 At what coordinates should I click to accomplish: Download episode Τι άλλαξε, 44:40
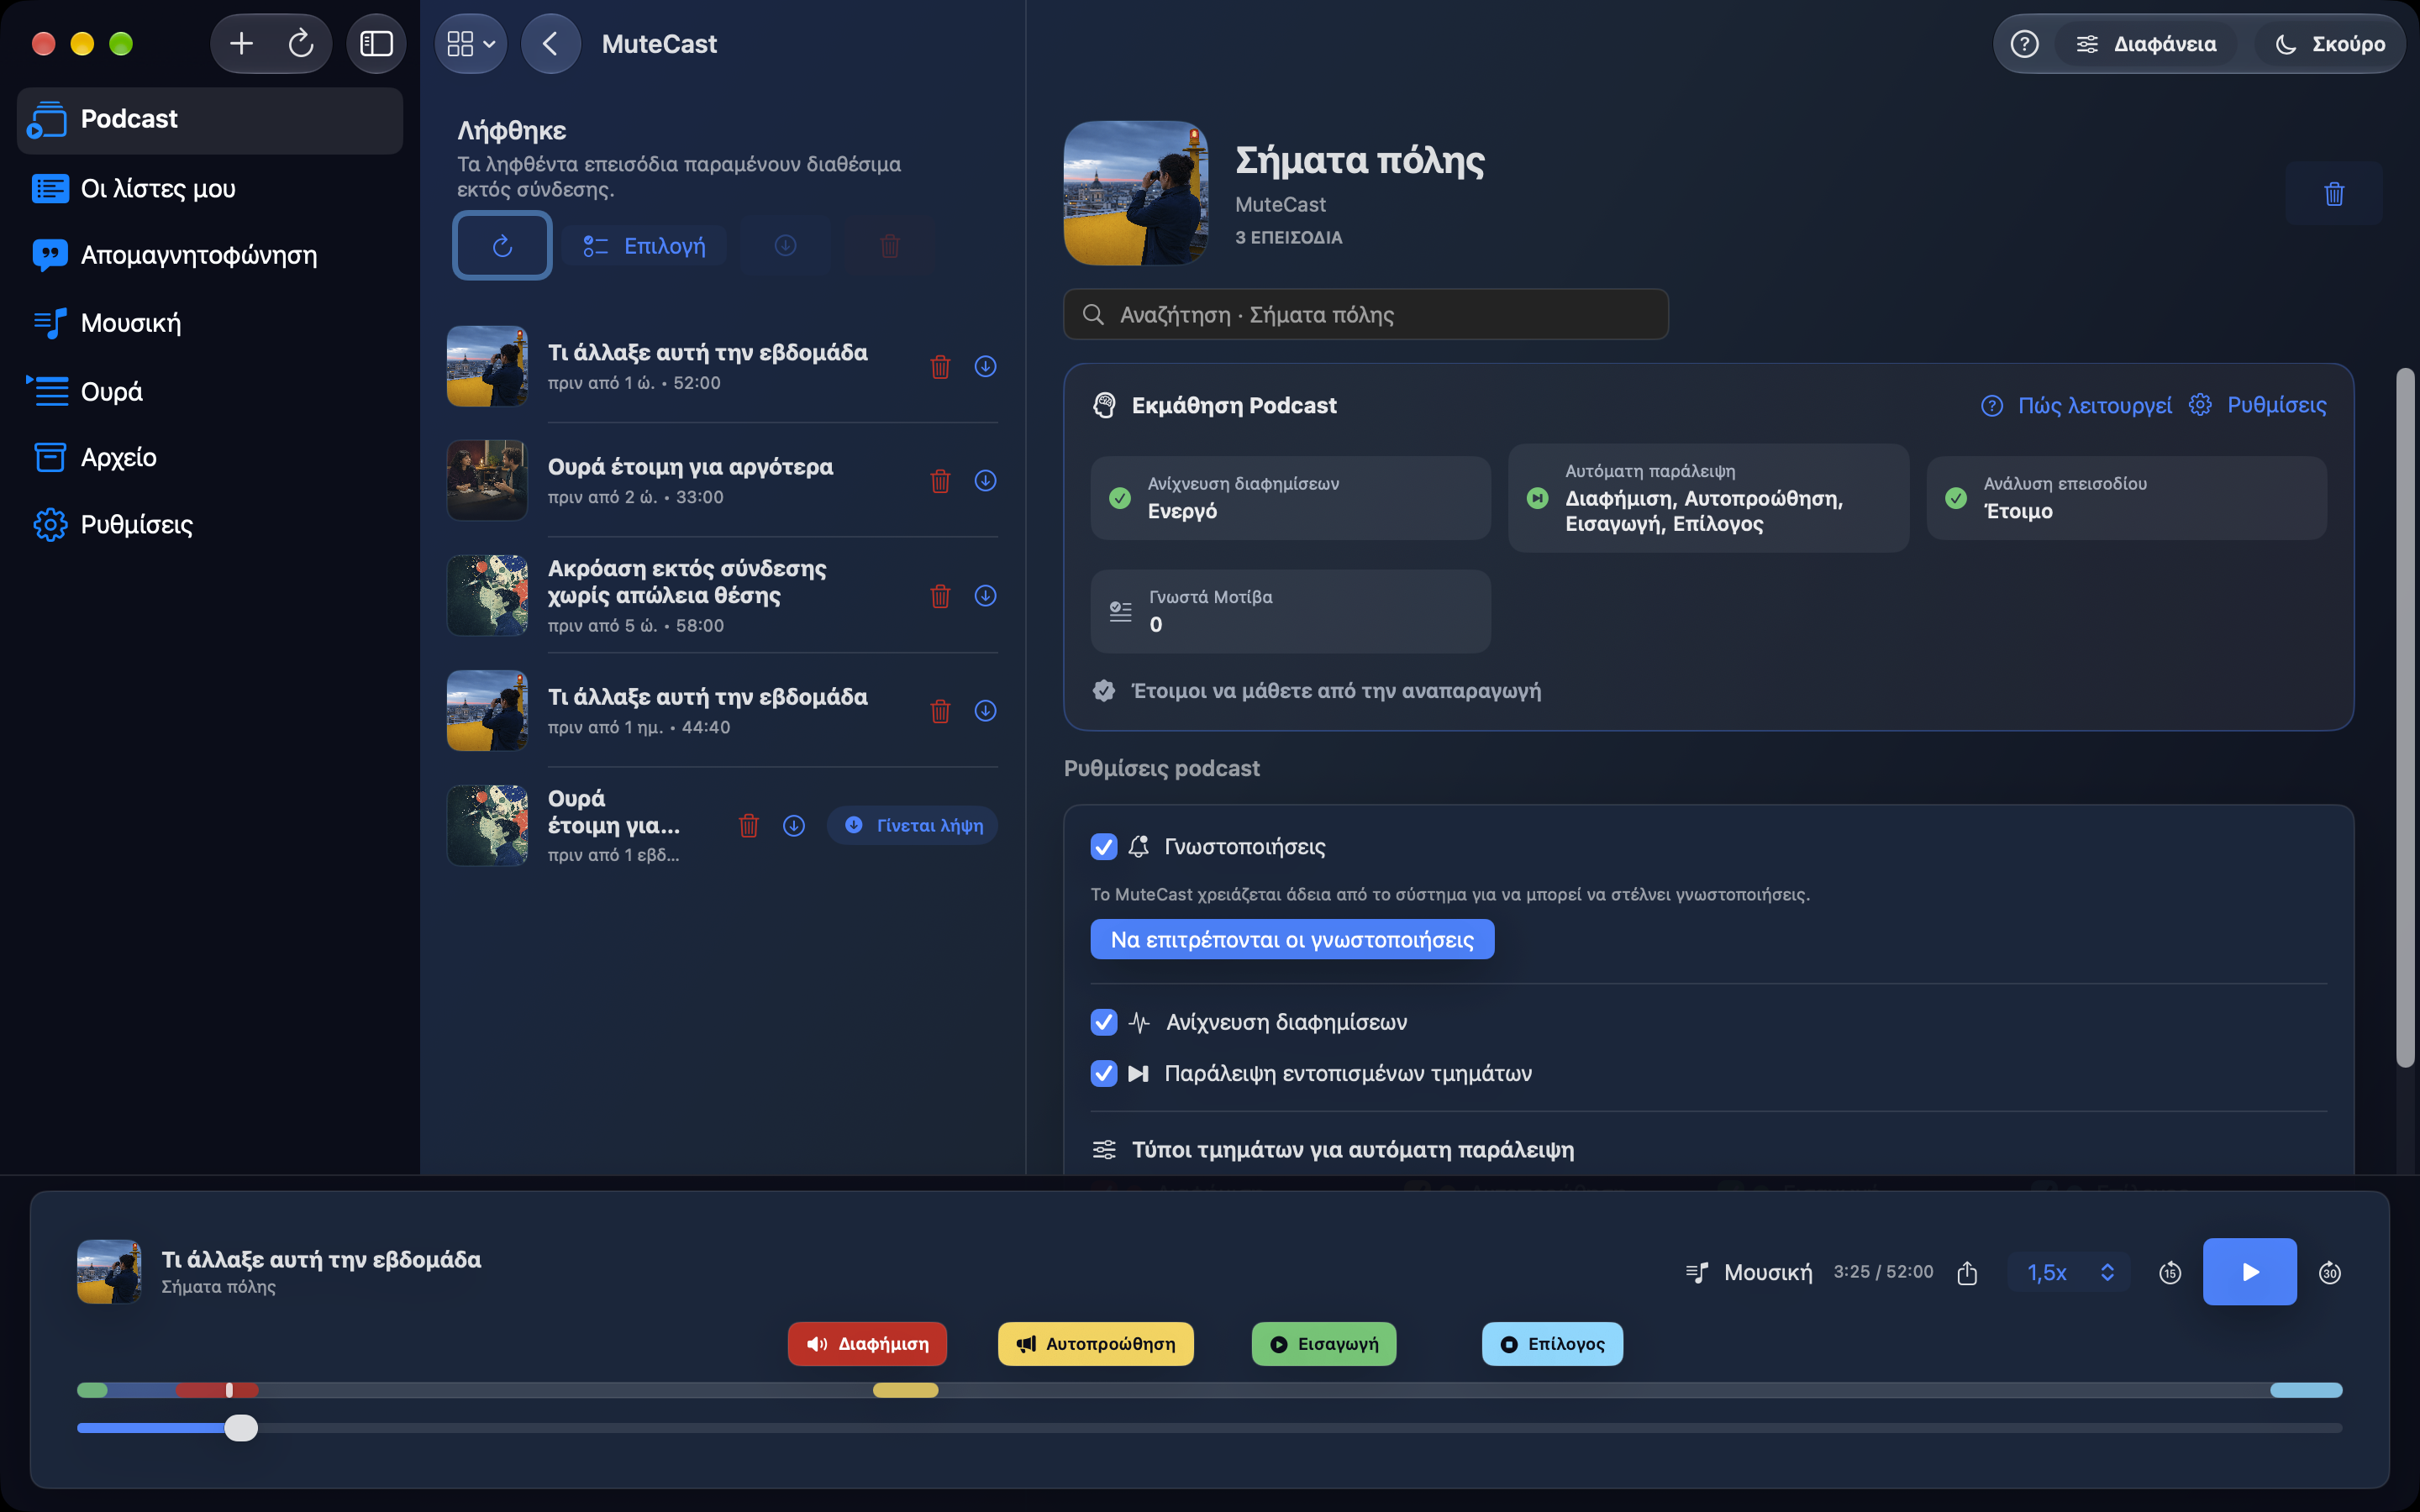tap(985, 711)
